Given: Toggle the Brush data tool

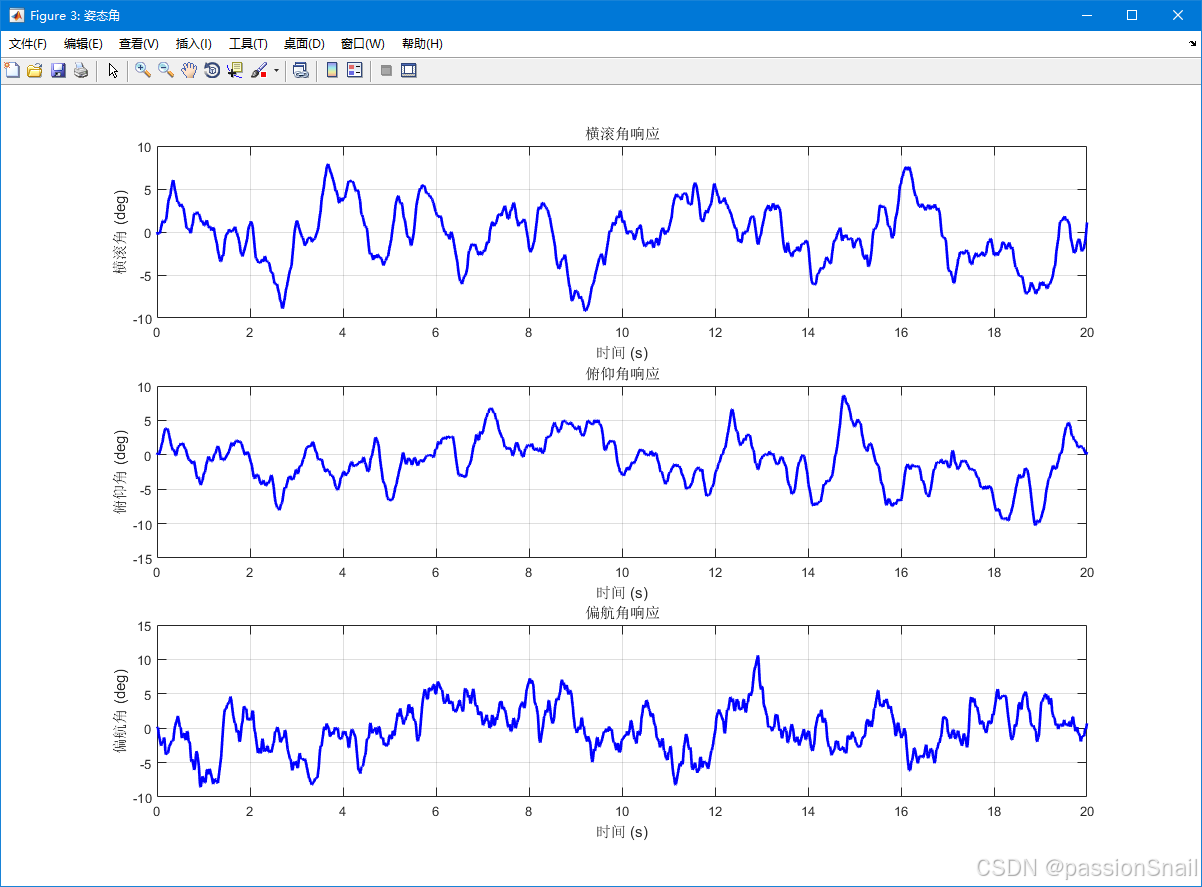Looking at the screenshot, I should [259, 70].
